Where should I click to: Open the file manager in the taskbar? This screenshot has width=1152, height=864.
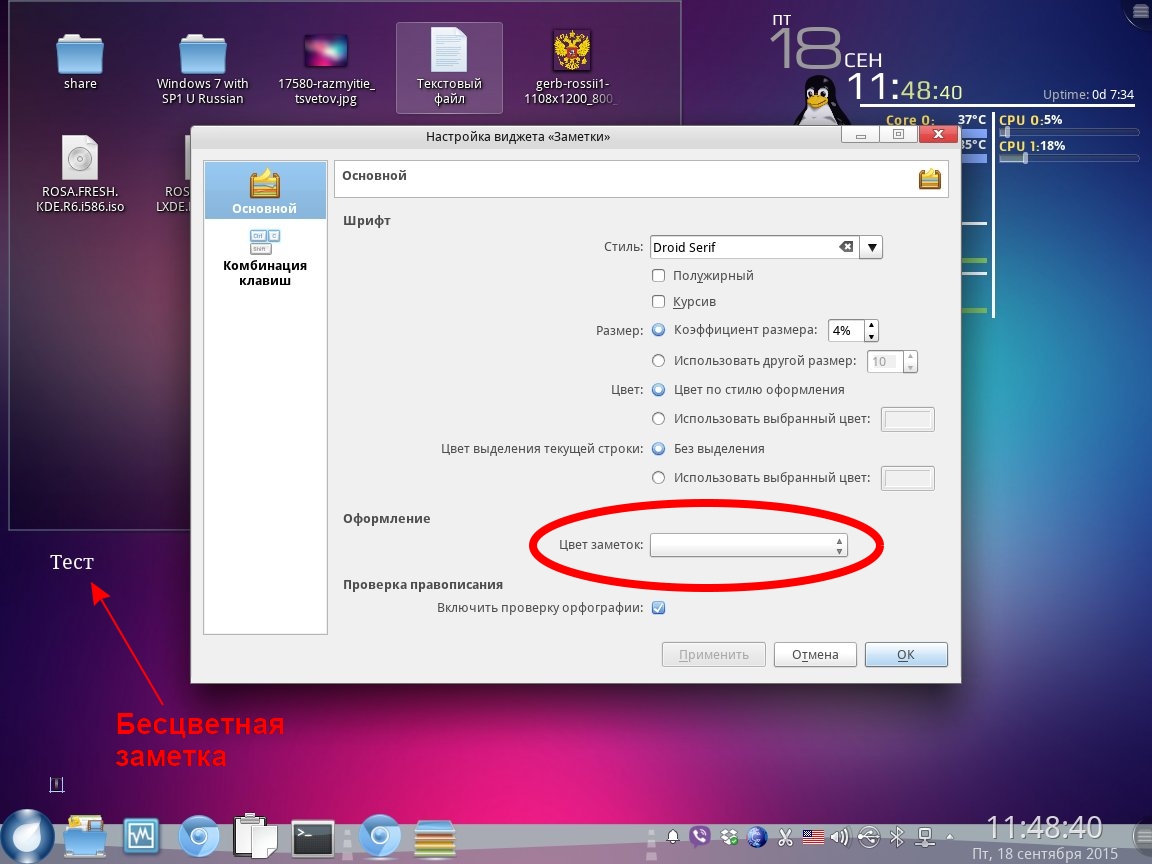tap(85, 835)
